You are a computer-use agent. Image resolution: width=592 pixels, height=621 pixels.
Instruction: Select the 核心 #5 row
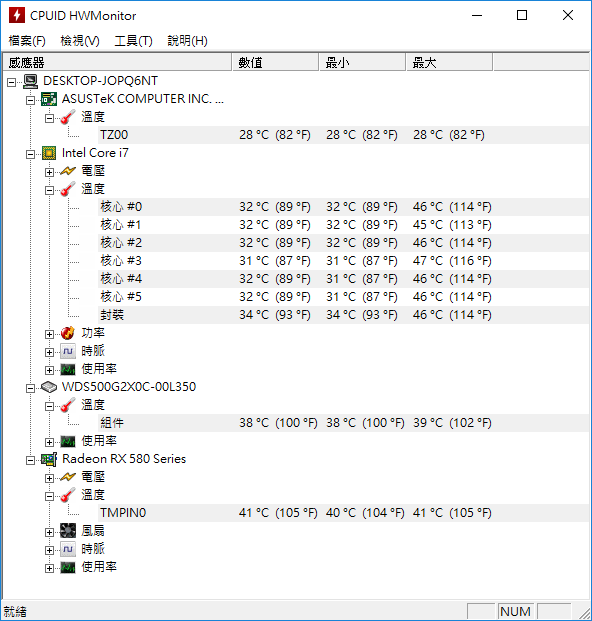[344, 297]
